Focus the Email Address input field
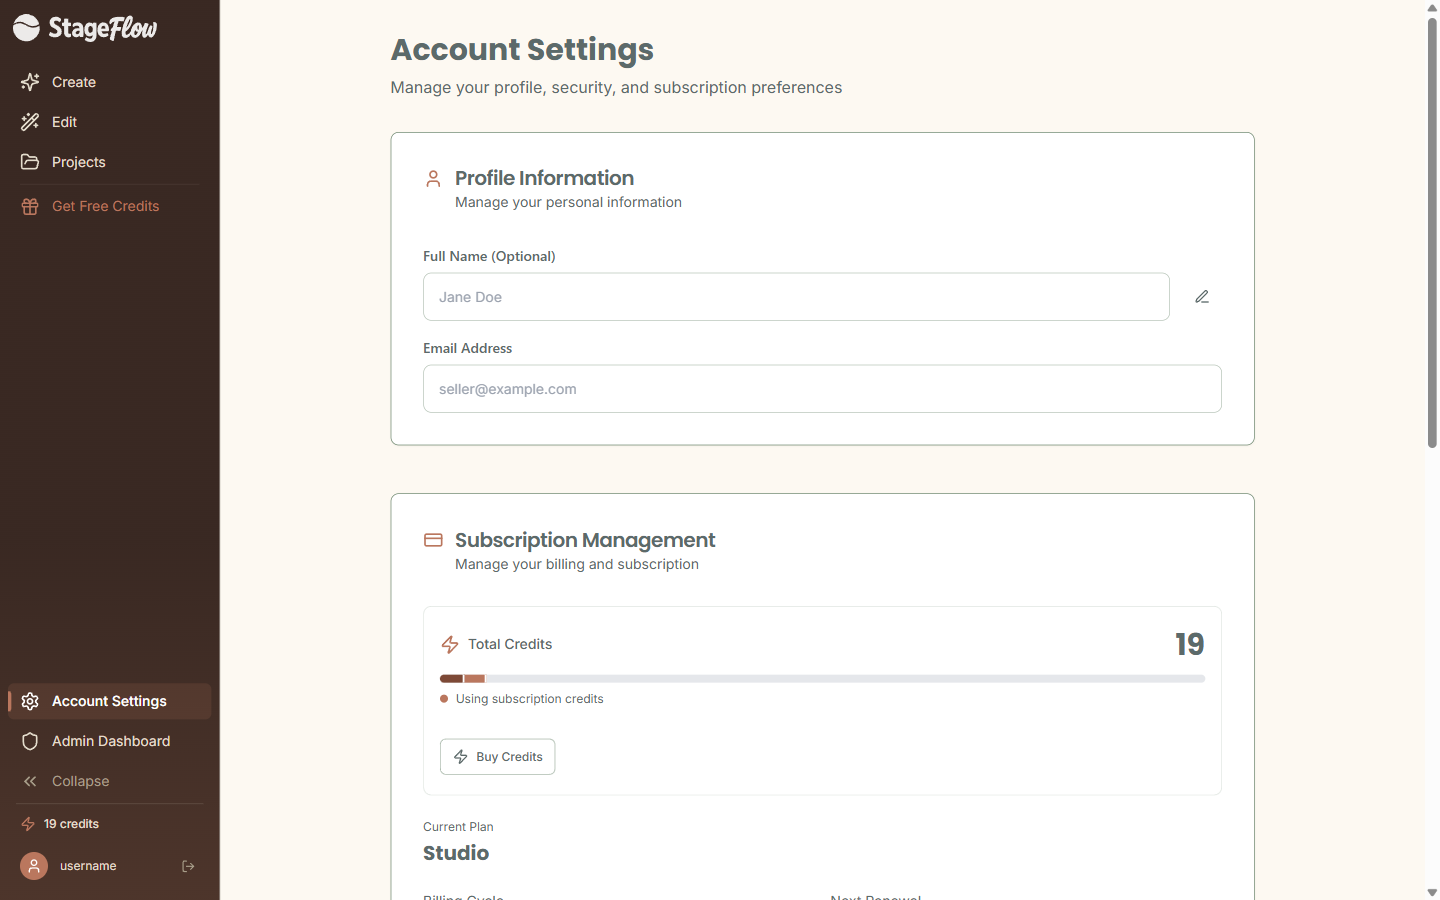This screenshot has height=900, width=1440. [822, 389]
